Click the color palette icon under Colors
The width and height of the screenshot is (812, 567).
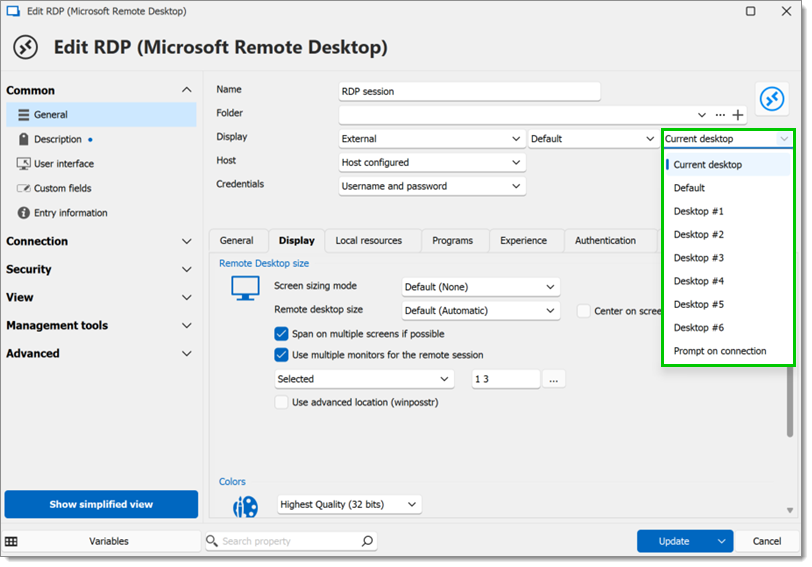click(245, 506)
